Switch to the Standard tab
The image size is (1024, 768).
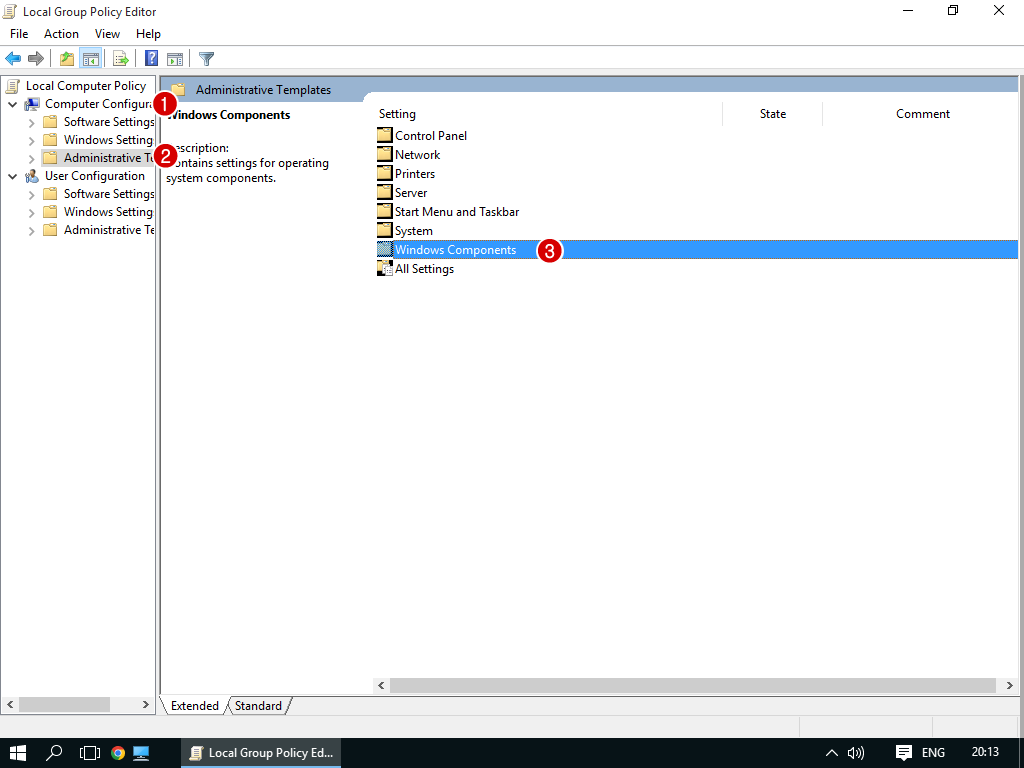point(258,706)
